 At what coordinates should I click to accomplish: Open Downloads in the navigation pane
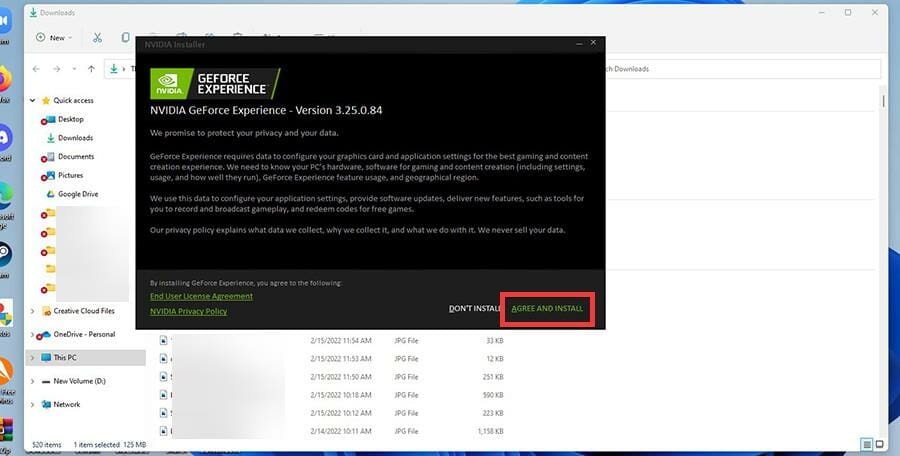pos(75,138)
